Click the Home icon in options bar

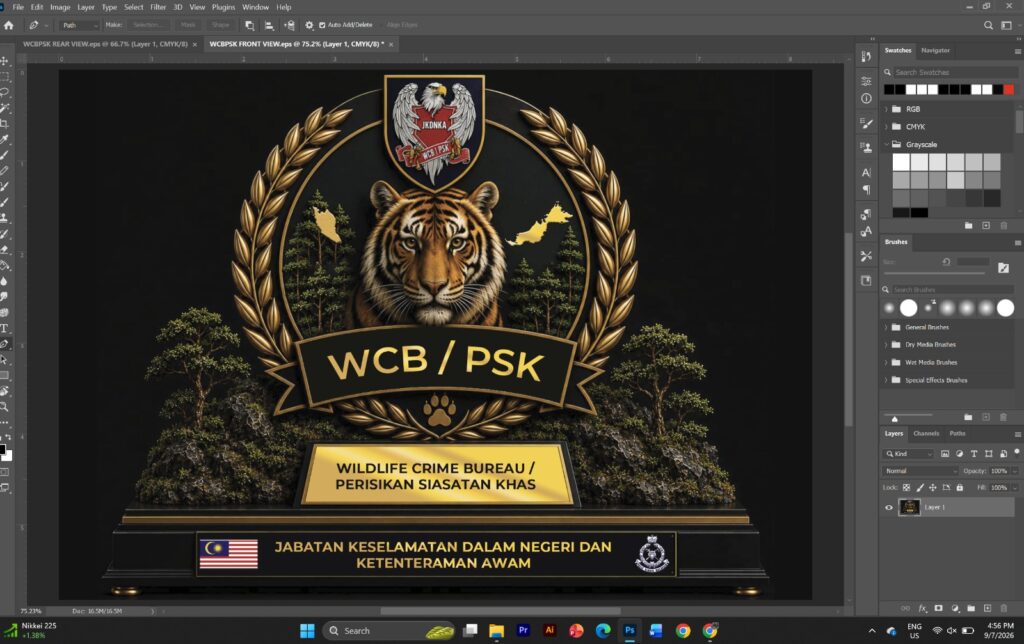coord(8,25)
